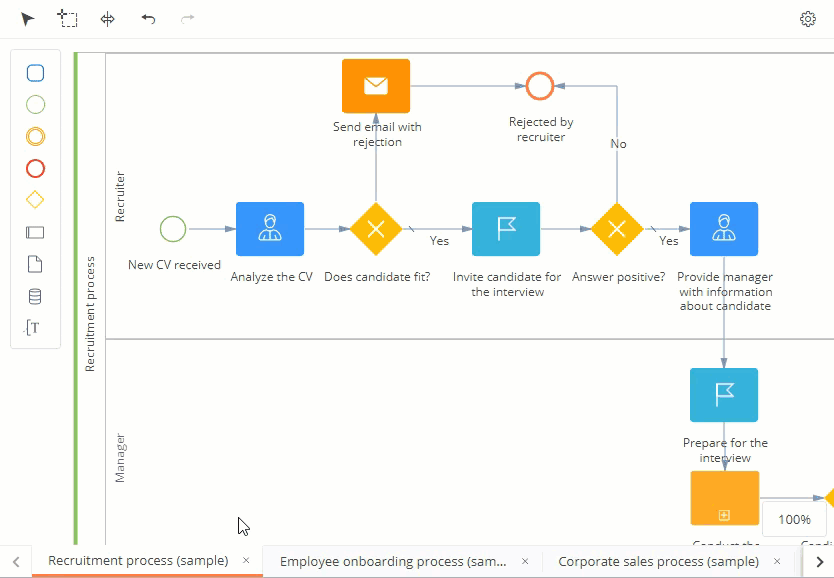834x578 pixels.
Task: Select the Rejected by recruiter end event
Action: (x=540, y=86)
